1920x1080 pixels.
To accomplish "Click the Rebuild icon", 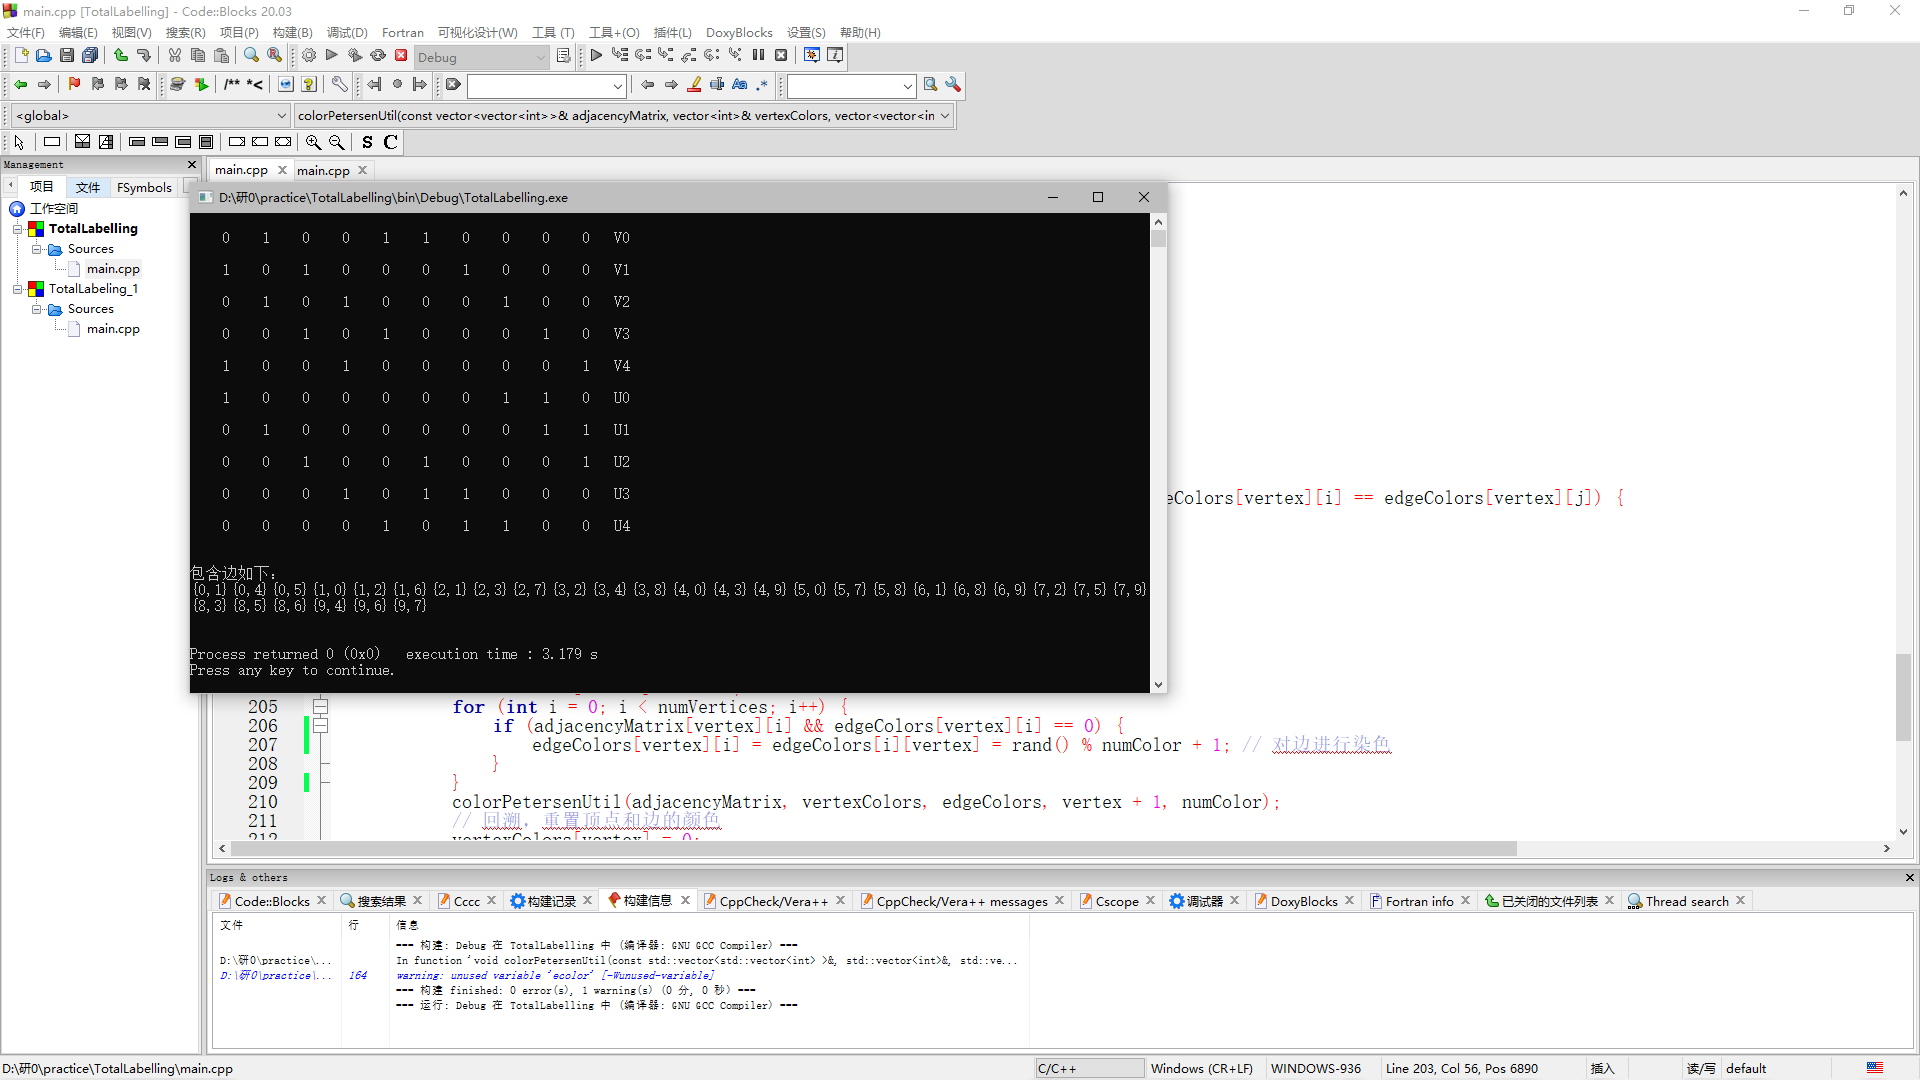I will coord(378,56).
